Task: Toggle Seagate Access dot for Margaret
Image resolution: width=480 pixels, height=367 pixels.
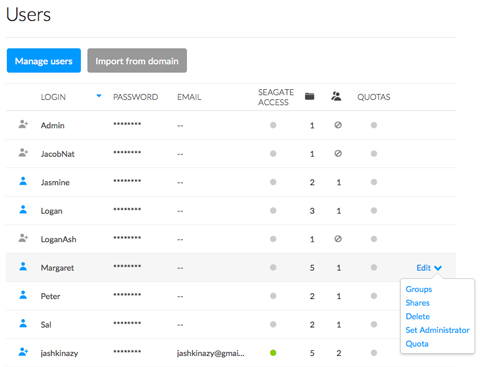Action: point(273,267)
